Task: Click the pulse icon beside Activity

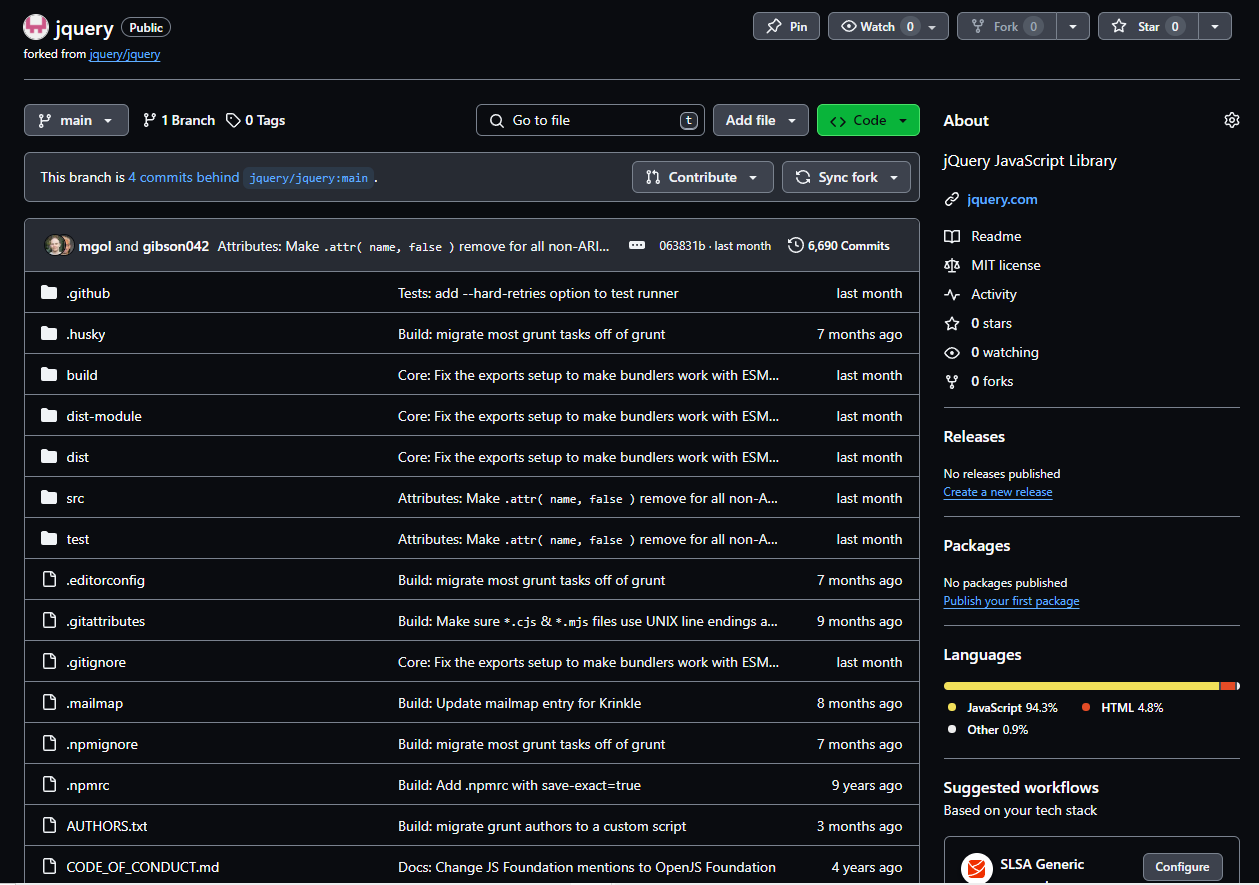Action: pyautogui.click(x=951, y=294)
